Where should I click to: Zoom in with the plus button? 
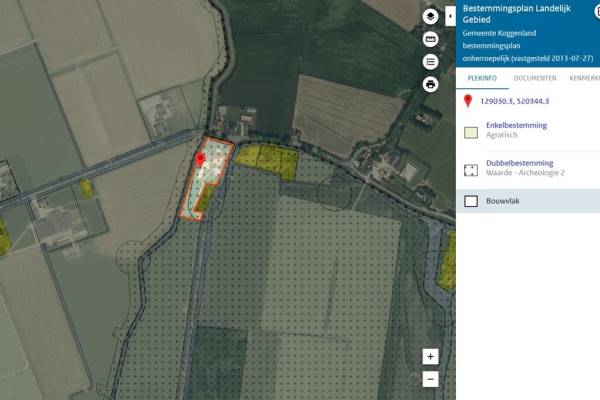(x=430, y=356)
